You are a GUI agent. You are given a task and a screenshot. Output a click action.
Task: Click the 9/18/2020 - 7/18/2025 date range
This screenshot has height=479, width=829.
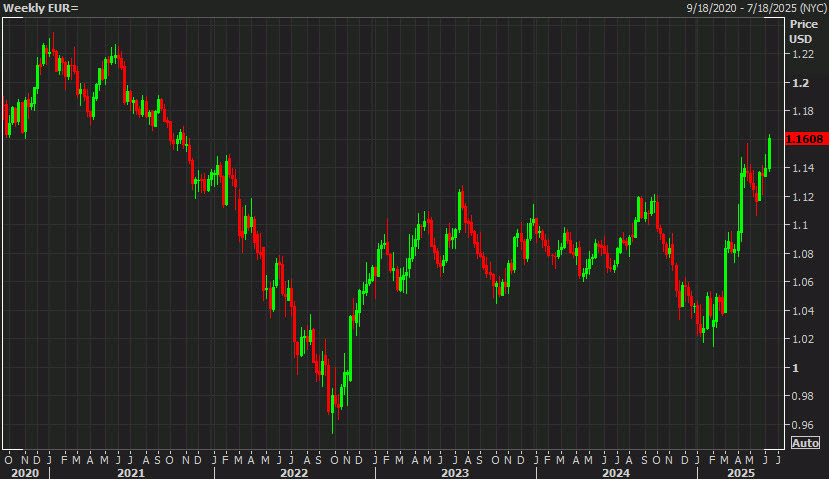click(756, 8)
